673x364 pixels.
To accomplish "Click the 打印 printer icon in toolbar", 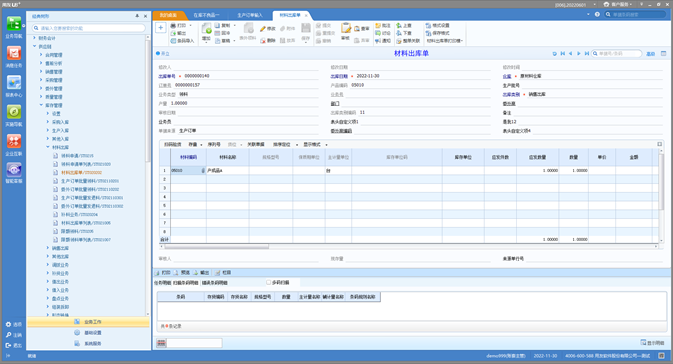I will click(x=173, y=26).
